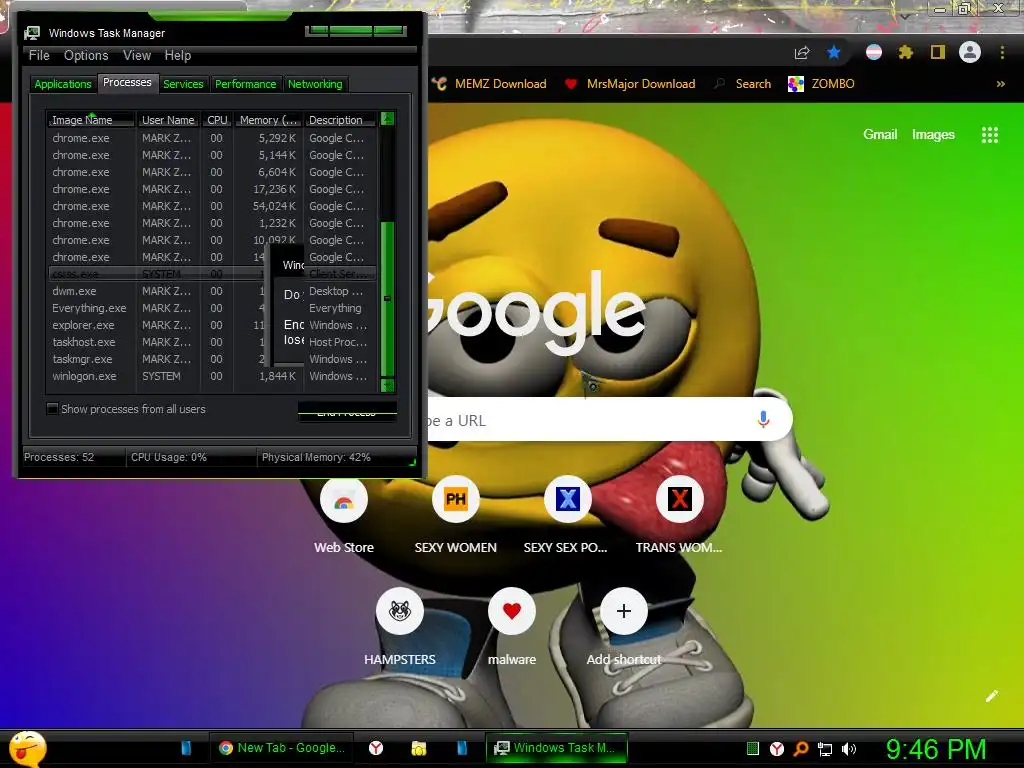Click the Share this page icon in Chrome
1024x768 pixels.
click(x=802, y=53)
